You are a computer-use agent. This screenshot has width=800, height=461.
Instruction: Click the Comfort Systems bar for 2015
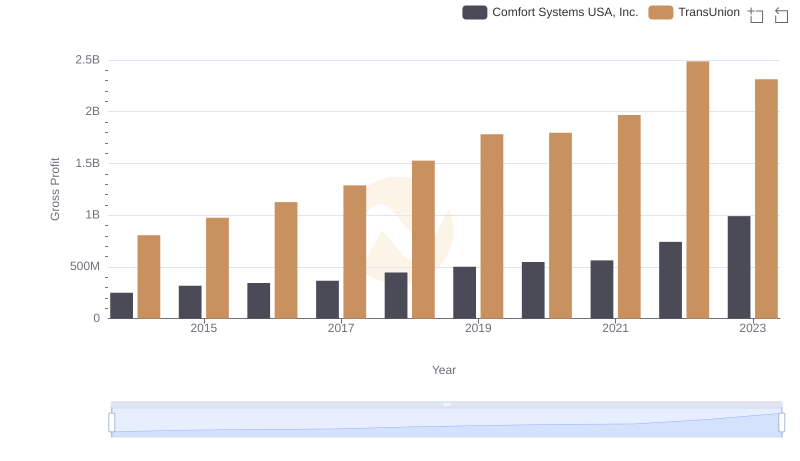click(x=190, y=302)
